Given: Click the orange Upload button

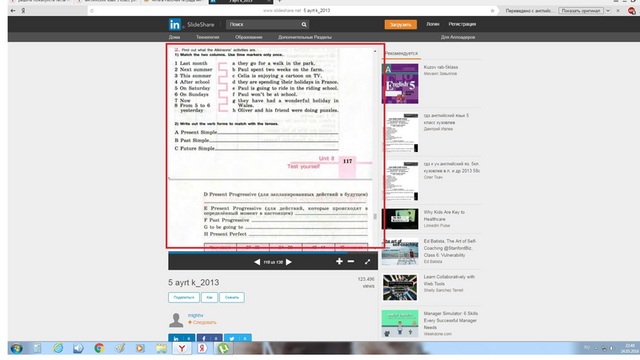Looking at the screenshot, I should 400,24.
